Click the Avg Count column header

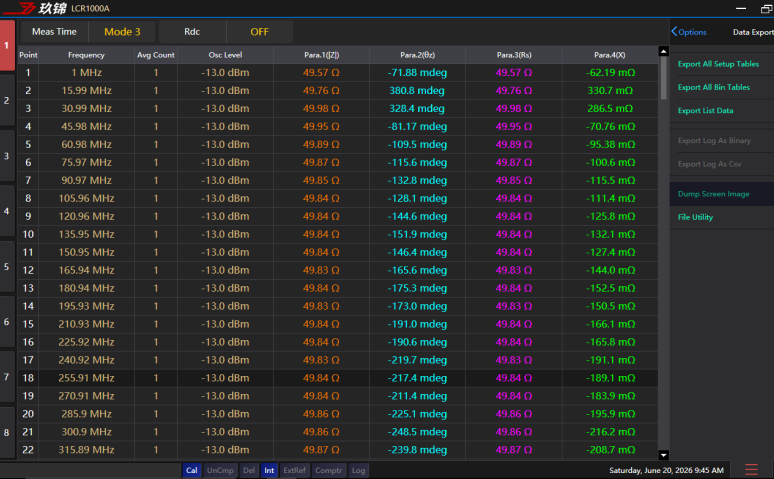pos(156,55)
